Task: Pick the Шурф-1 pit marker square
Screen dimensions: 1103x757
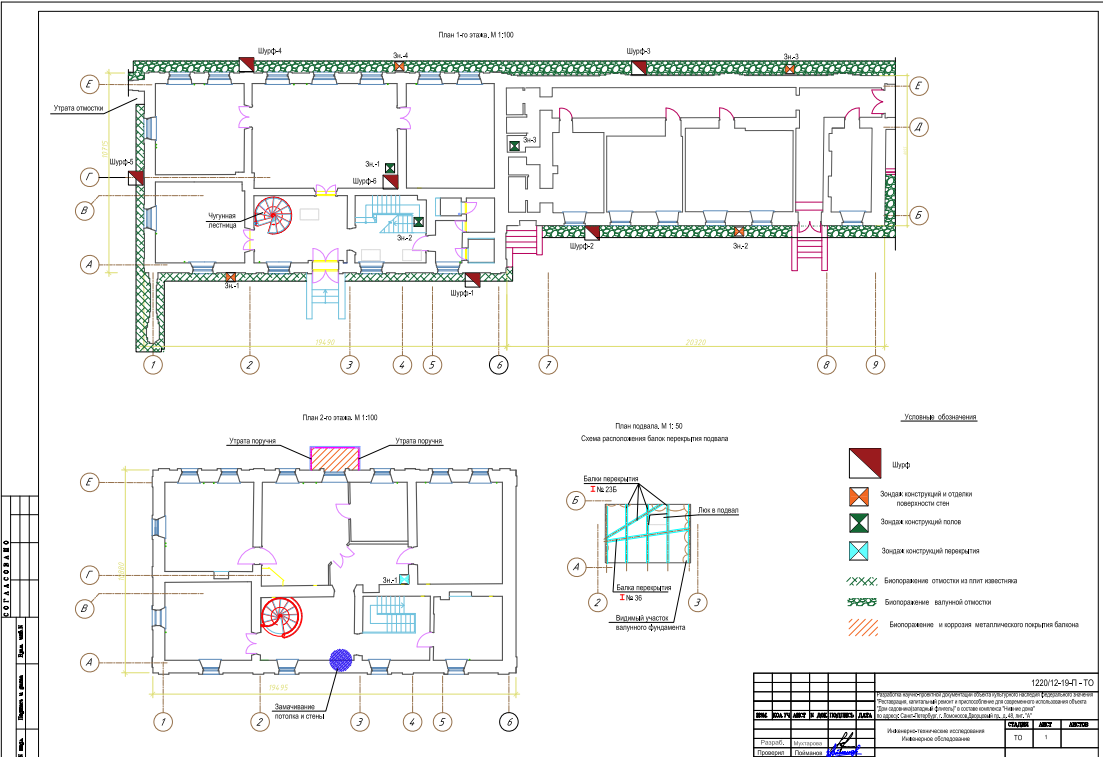Action: pos(473,280)
